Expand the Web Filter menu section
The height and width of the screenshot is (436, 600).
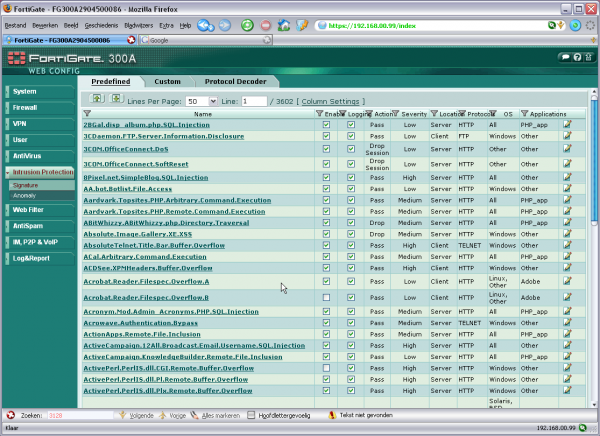[40, 210]
